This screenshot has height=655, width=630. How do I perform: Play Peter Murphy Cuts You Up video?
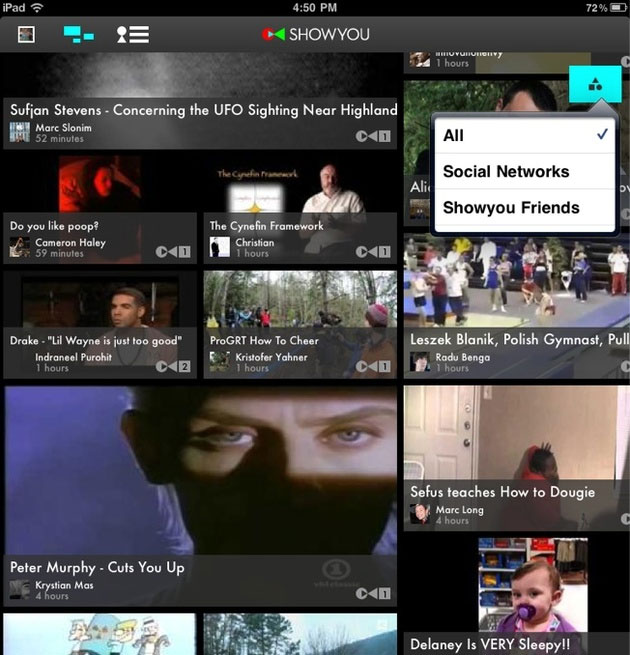click(200, 496)
